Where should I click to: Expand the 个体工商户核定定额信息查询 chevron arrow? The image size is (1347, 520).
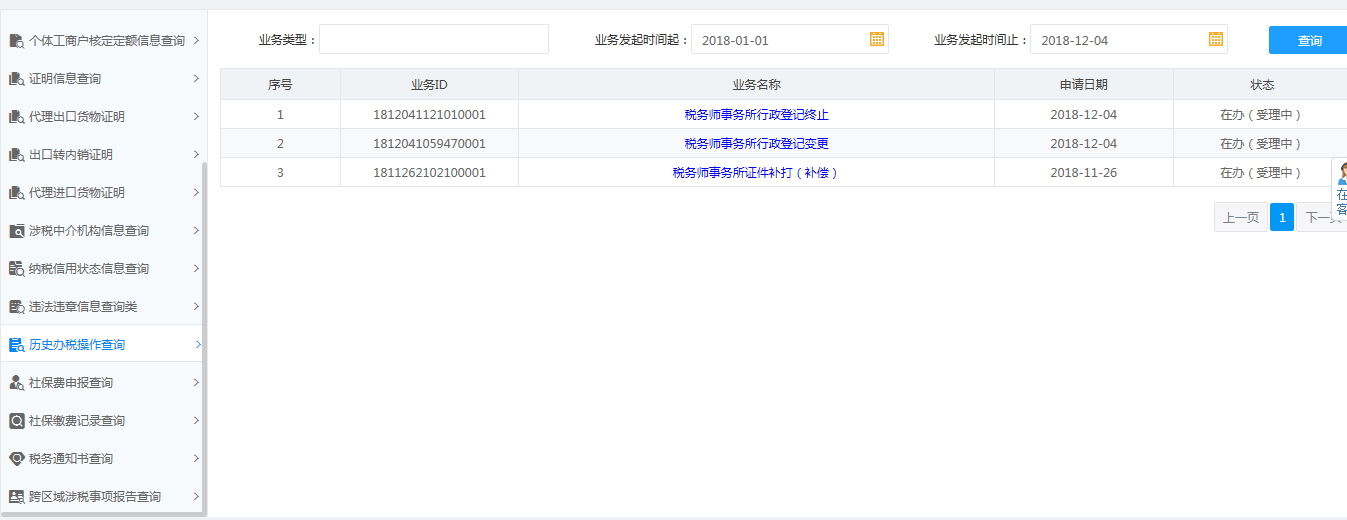coord(196,41)
